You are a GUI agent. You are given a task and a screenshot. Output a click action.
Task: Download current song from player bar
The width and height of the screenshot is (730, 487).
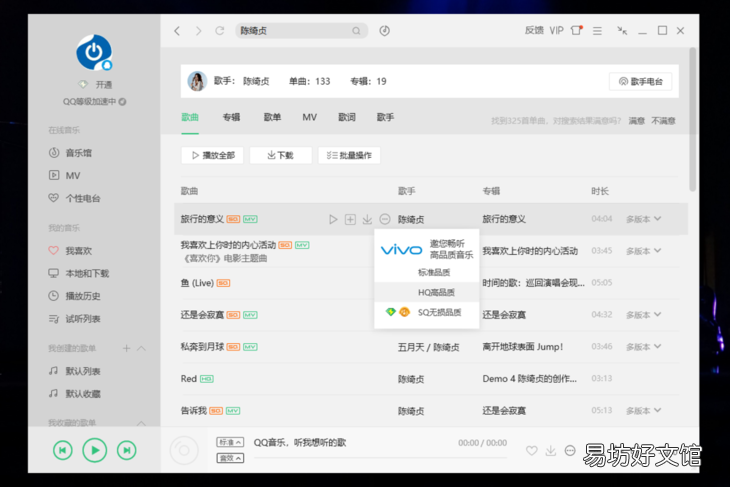[551, 451]
